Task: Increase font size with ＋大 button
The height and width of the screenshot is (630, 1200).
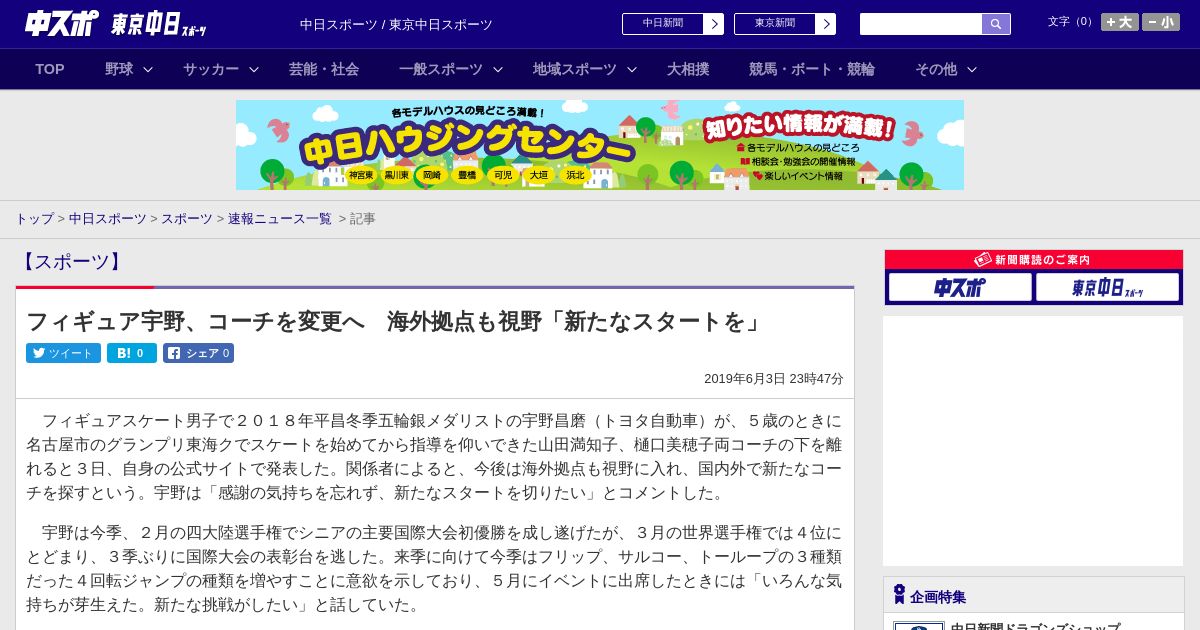Action: [1120, 22]
